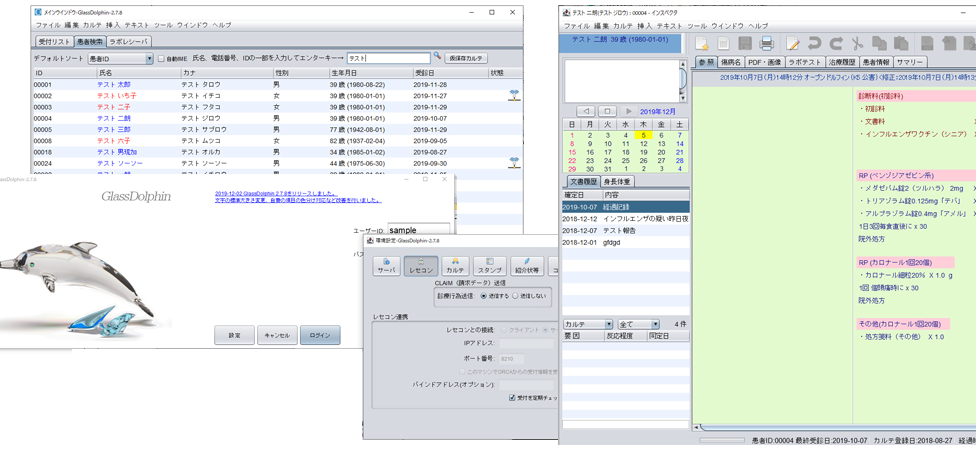Select document row テスト報告
This screenshot has width=976, height=450.
pyautogui.click(x=625, y=230)
